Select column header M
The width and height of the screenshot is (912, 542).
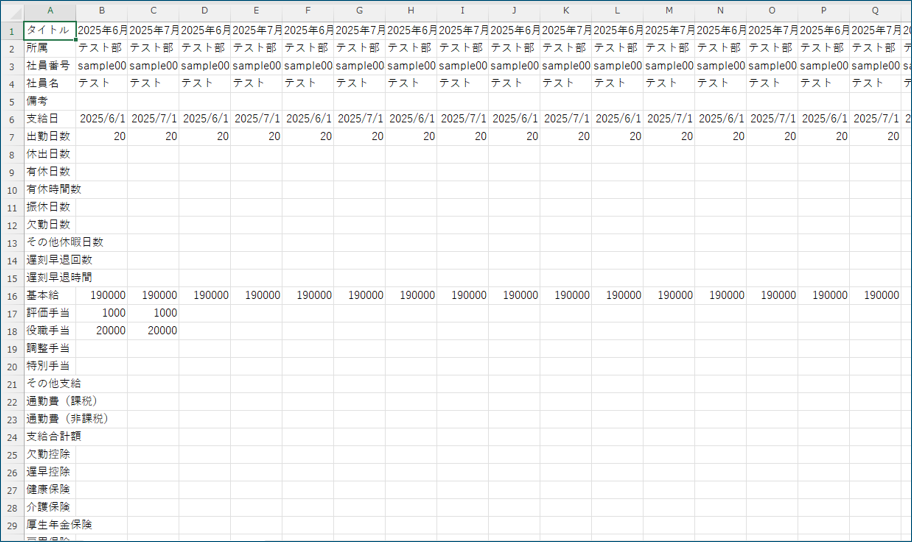click(x=669, y=12)
